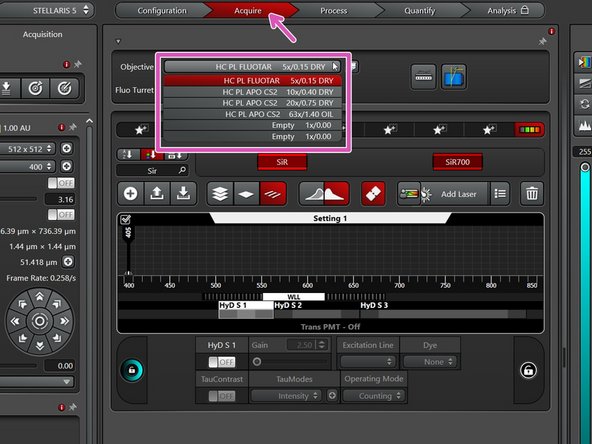Select the 63x/1.40 OIL objective
This screenshot has height=444, width=592.
click(253, 114)
